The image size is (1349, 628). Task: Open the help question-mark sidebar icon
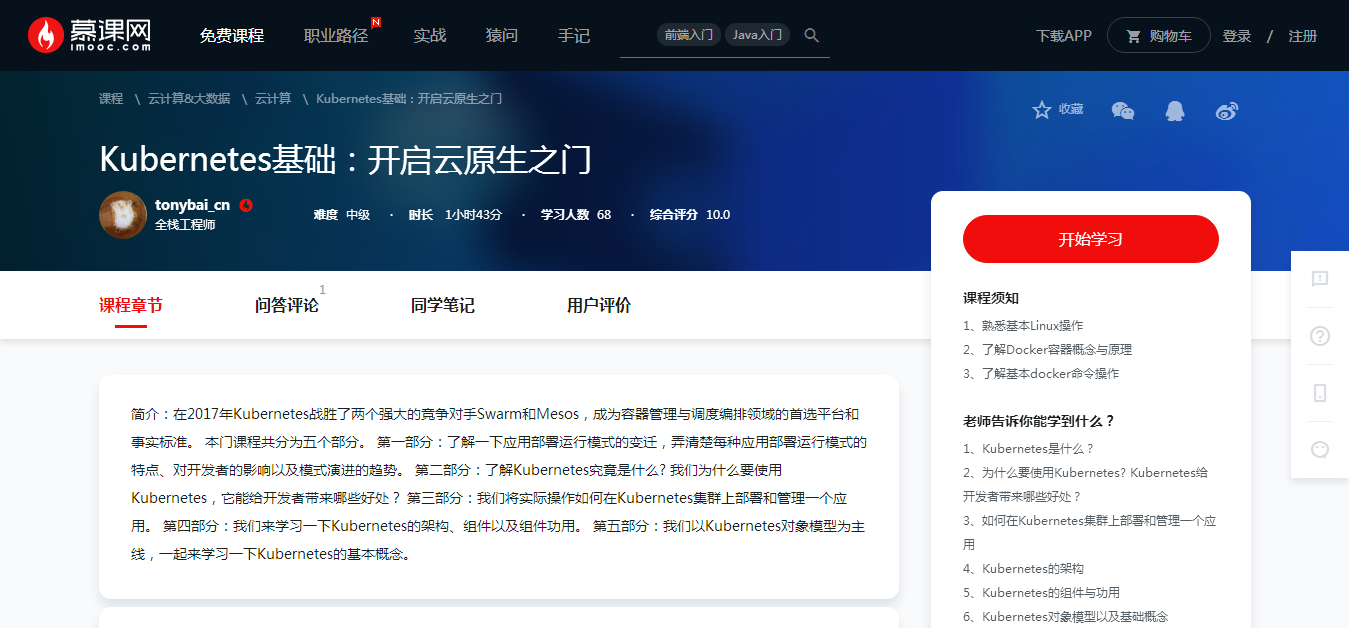click(x=1320, y=336)
